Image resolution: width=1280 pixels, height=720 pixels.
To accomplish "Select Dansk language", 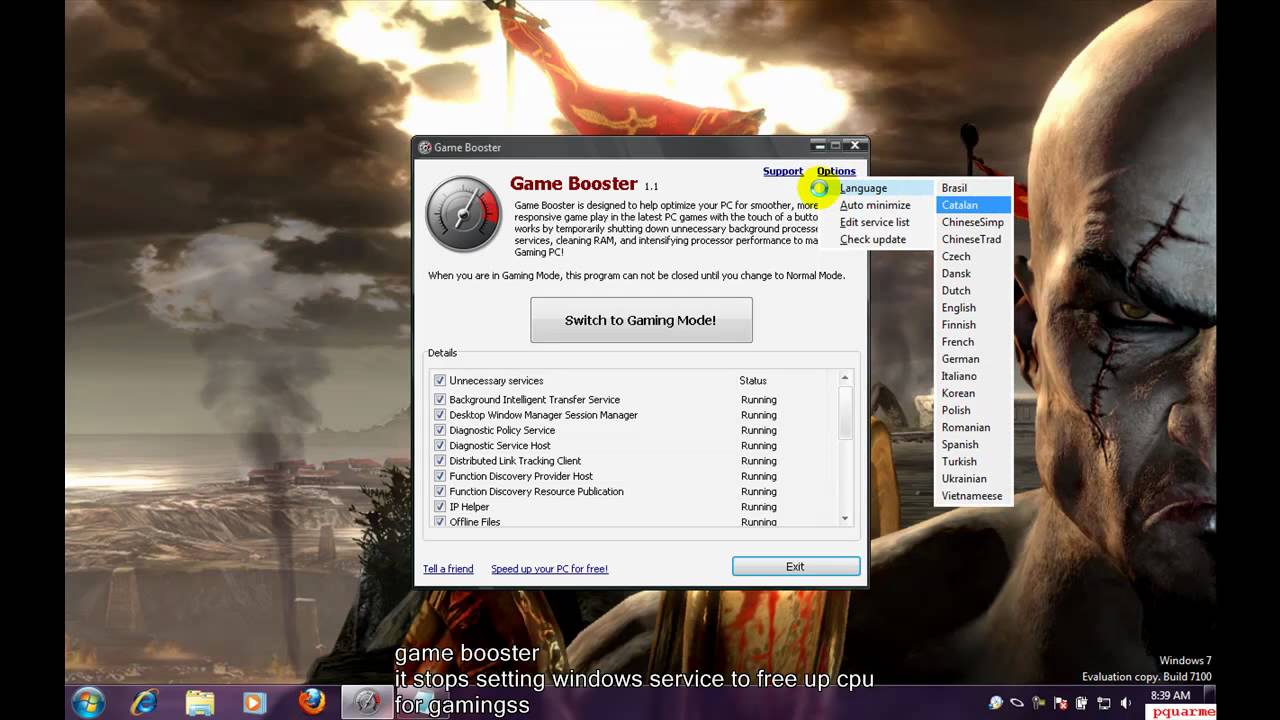I will (x=974, y=273).
